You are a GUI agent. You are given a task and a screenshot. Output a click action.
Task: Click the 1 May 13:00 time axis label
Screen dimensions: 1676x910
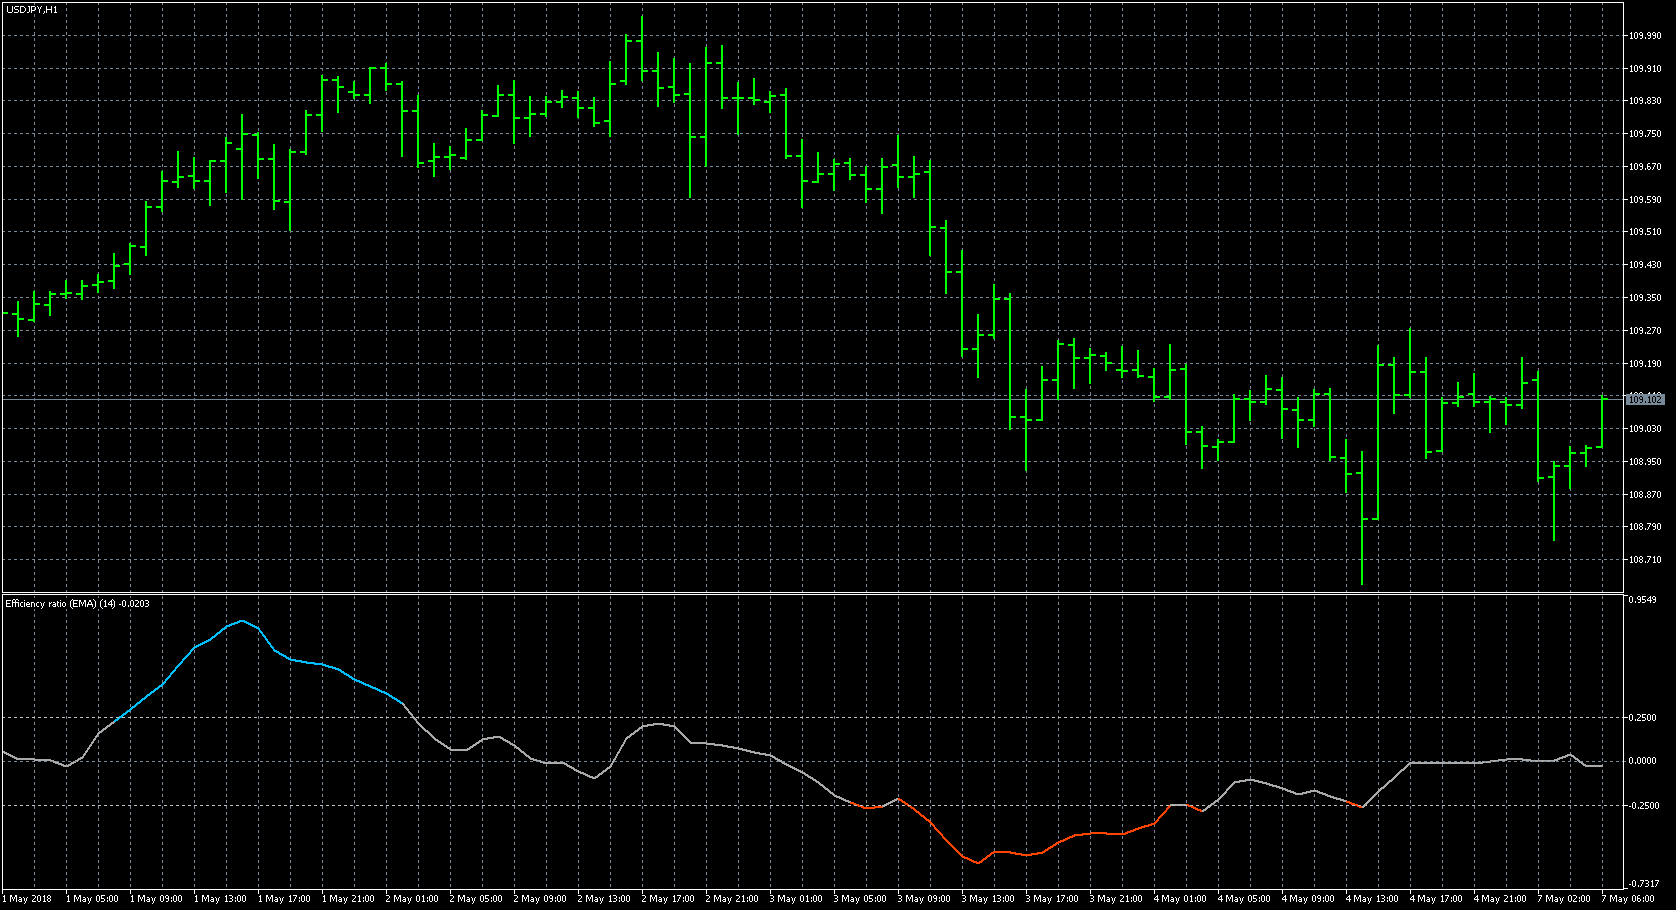point(221,899)
